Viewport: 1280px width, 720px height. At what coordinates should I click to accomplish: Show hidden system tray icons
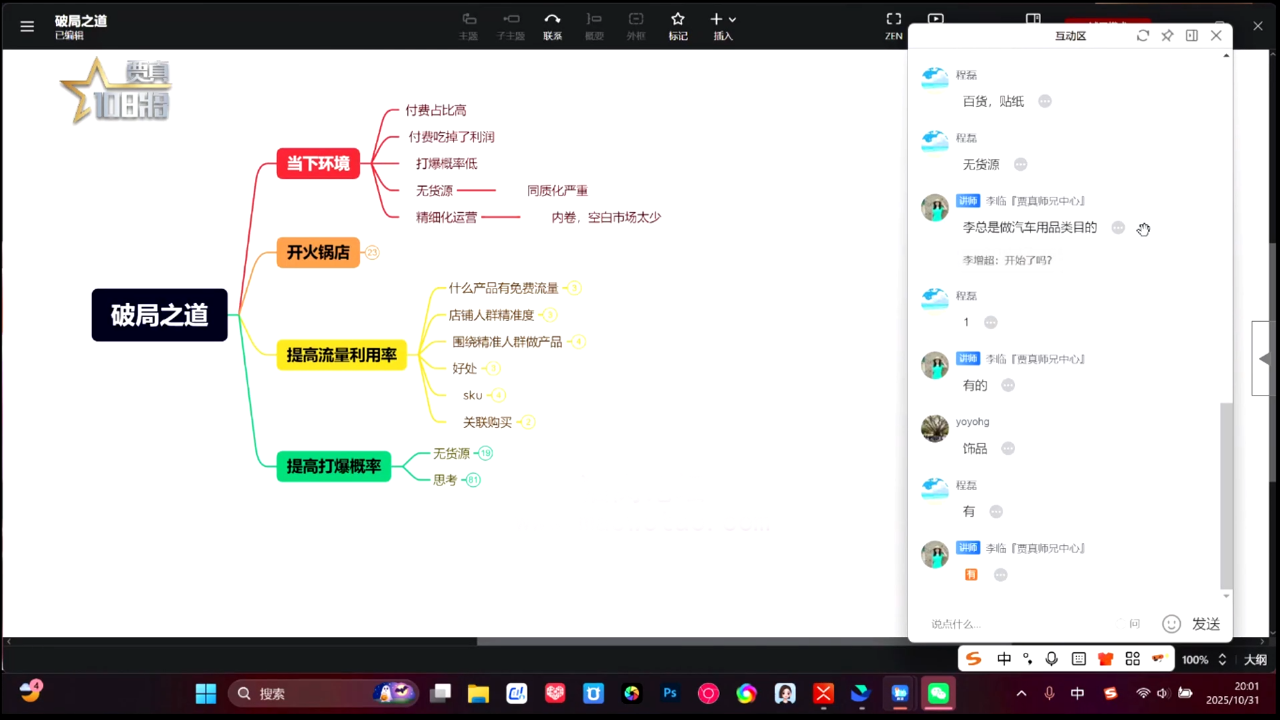click(x=1021, y=693)
